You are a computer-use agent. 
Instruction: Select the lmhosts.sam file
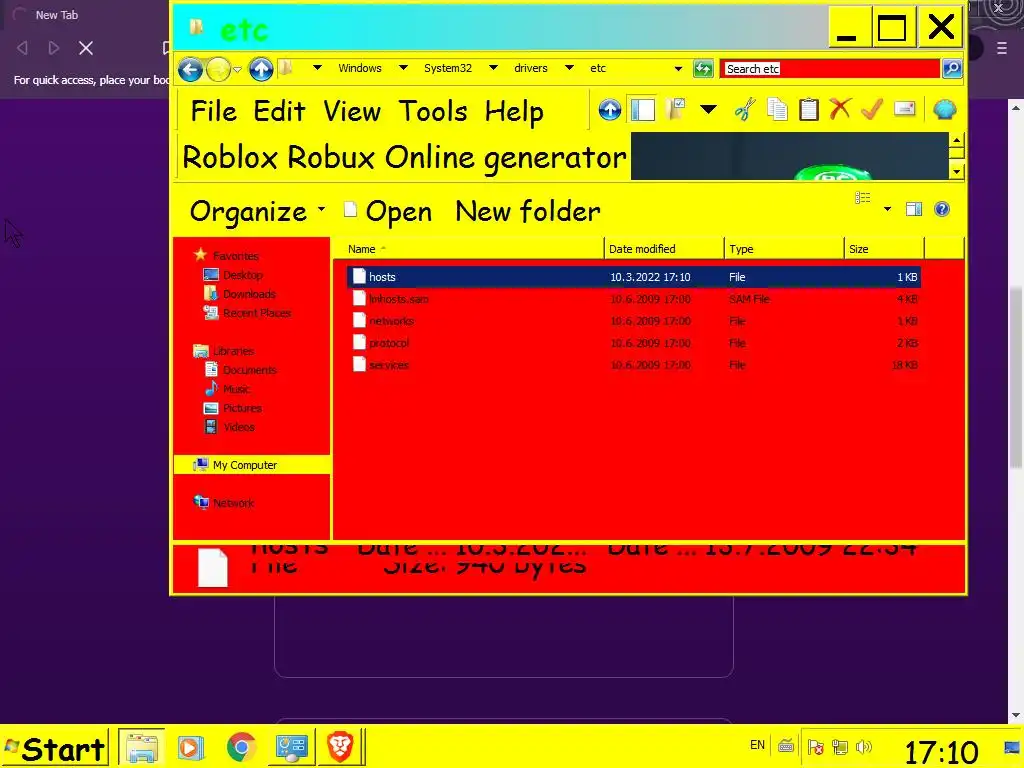click(x=398, y=299)
